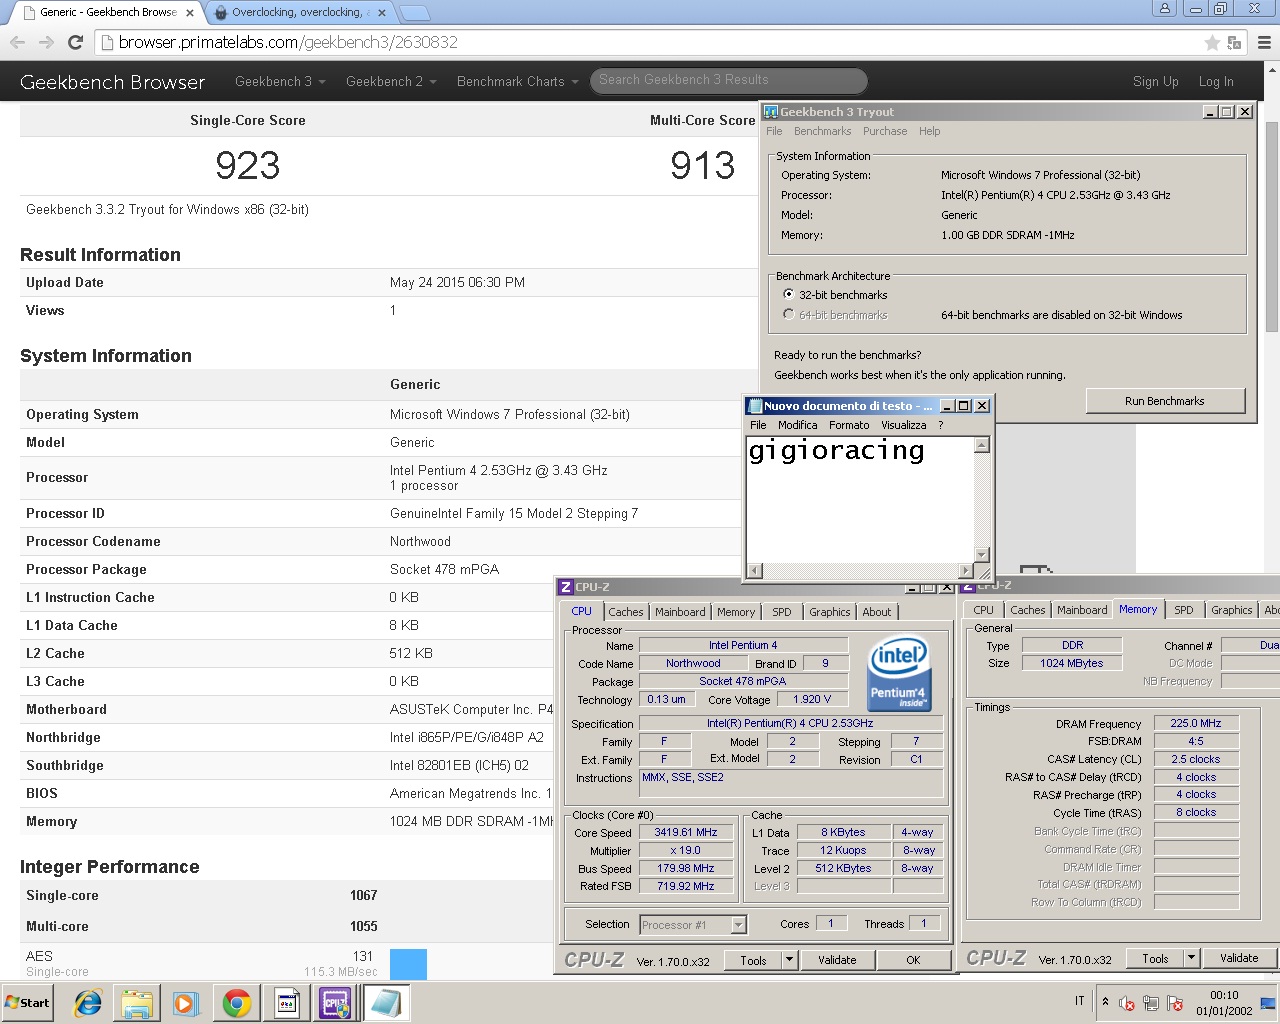Switch to Graphics tab in left CPU-Z window
Screen dimensions: 1280x1024
(x=830, y=612)
